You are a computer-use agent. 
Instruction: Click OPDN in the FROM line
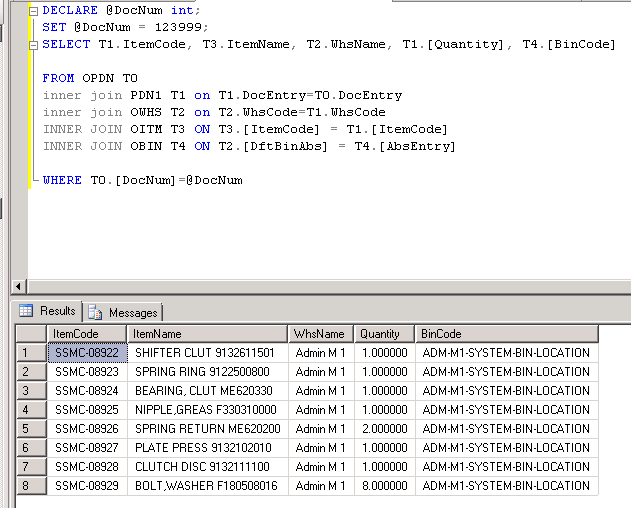(98, 78)
